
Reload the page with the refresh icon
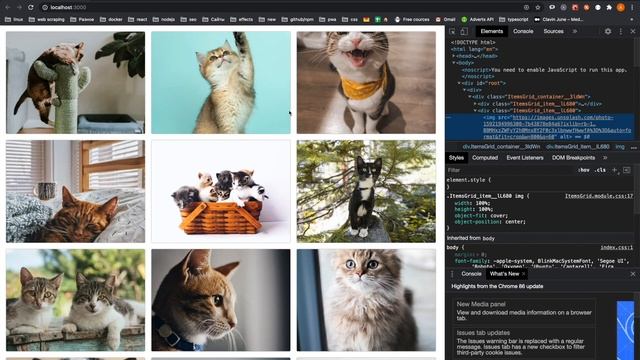pyautogui.click(x=31, y=7)
